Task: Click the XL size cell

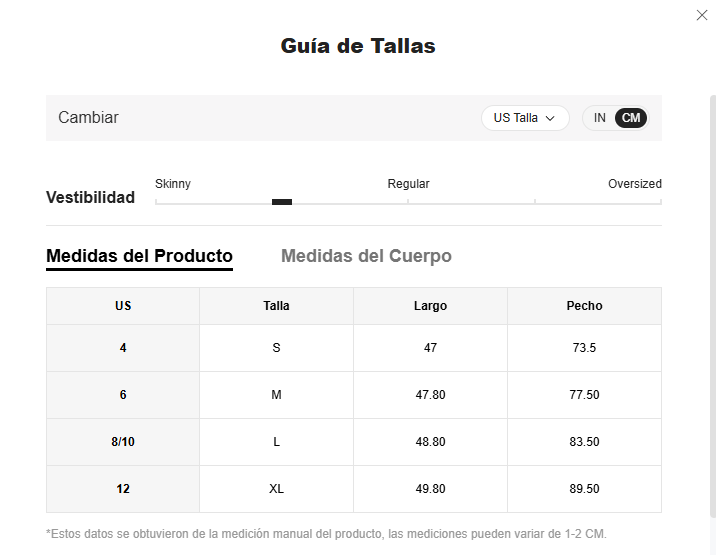Action: pyautogui.click(x=276, y=489)
